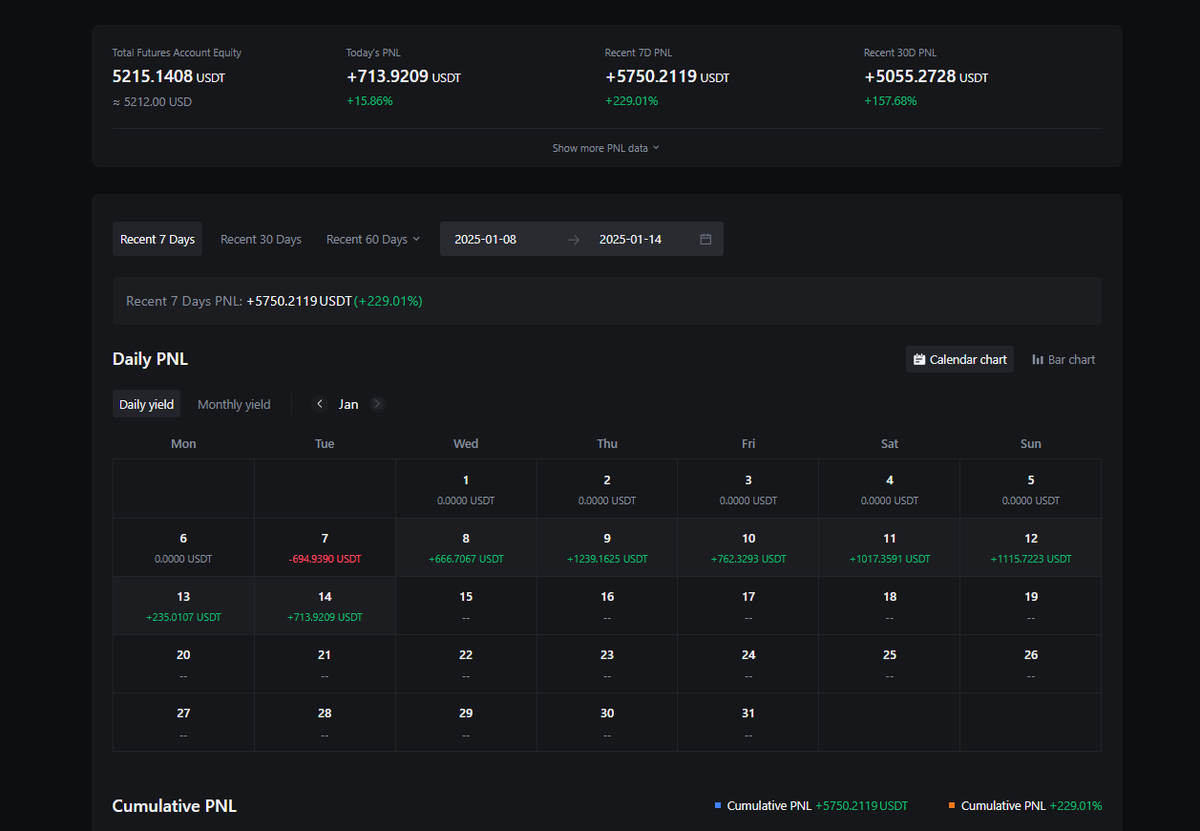Select Recent 7 Days tab

(x=157, y=239)
